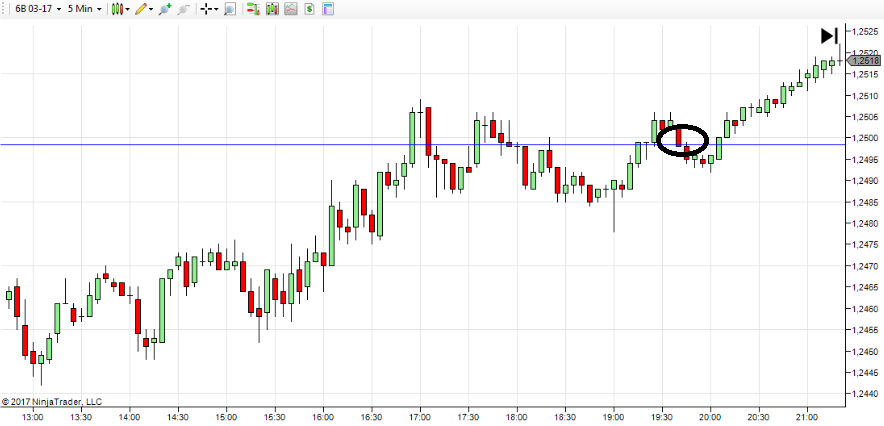The width and height of the screenshot is (884, 426).
Task: Open the 6B 03-17 instrument selector
Action: click(x=38, y=9)
